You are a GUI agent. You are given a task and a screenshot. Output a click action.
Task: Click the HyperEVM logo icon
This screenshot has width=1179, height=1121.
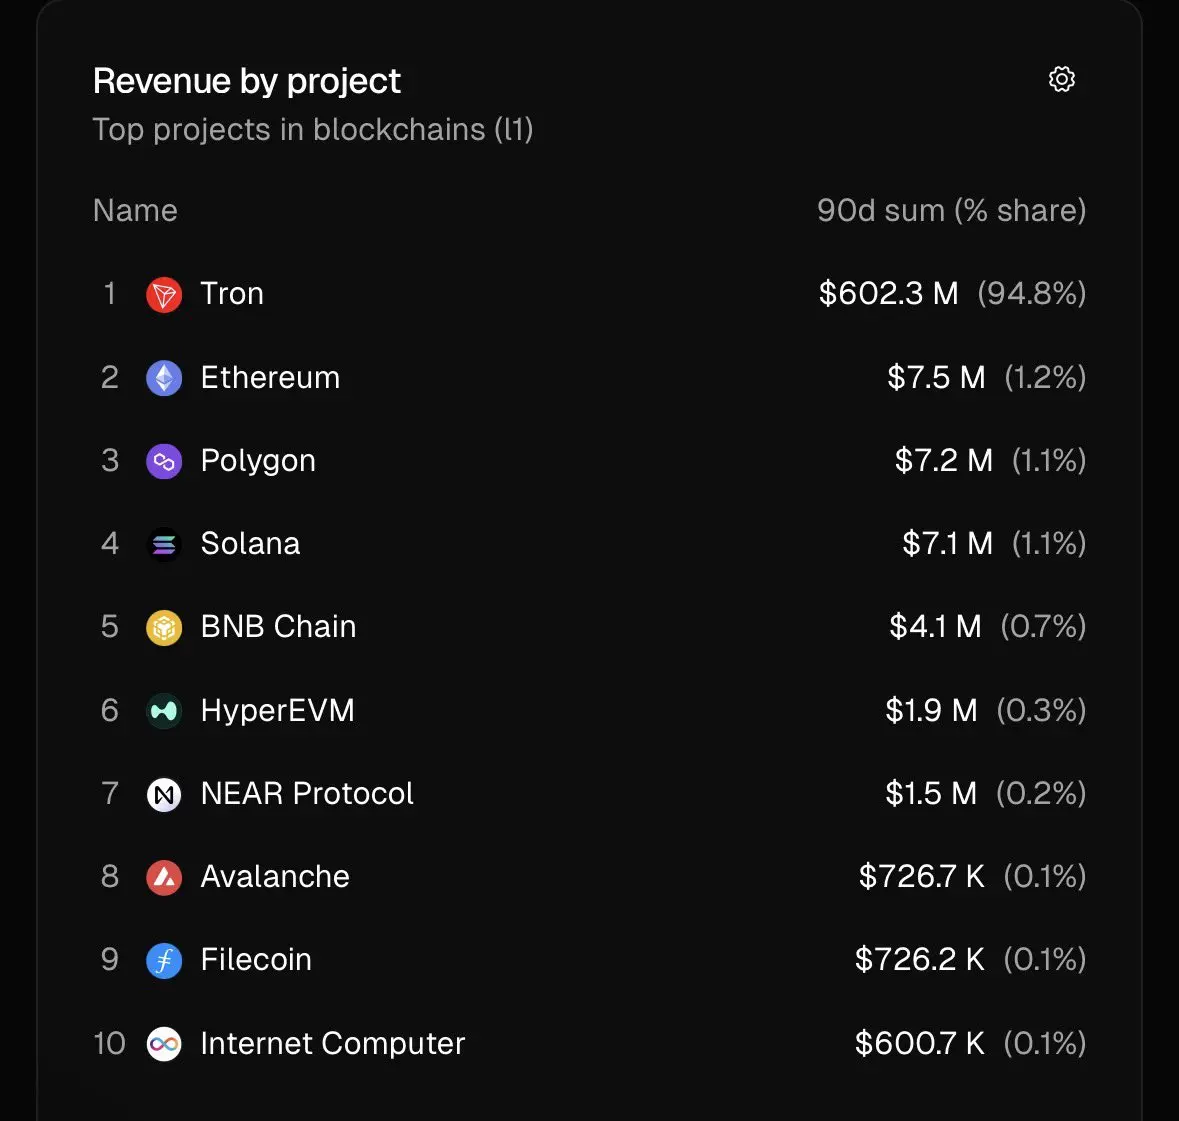click(x=164, y=711)
